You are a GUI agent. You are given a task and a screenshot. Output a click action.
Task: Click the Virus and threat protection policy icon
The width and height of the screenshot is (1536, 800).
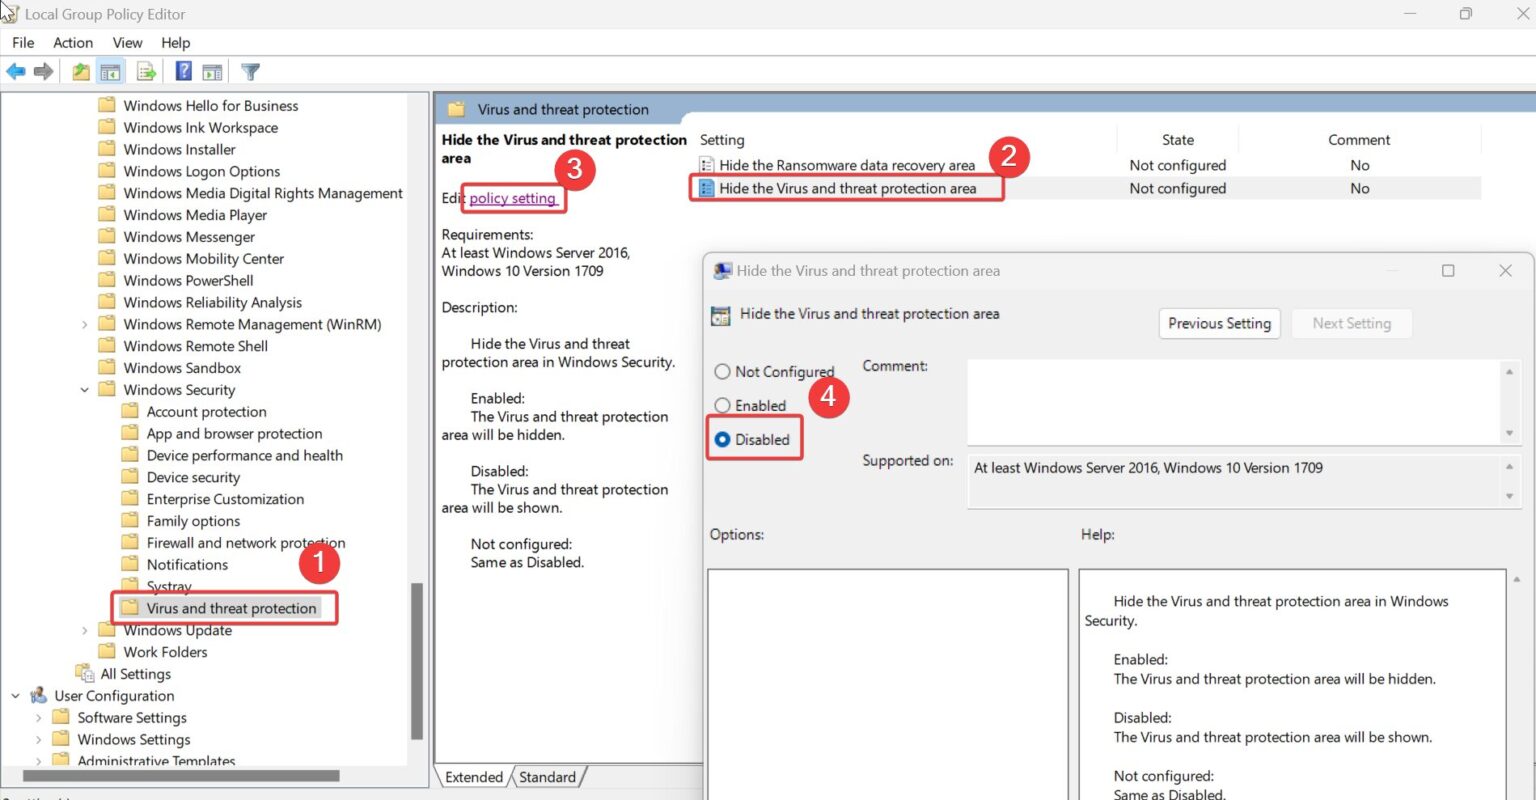[x=707, y=188]
